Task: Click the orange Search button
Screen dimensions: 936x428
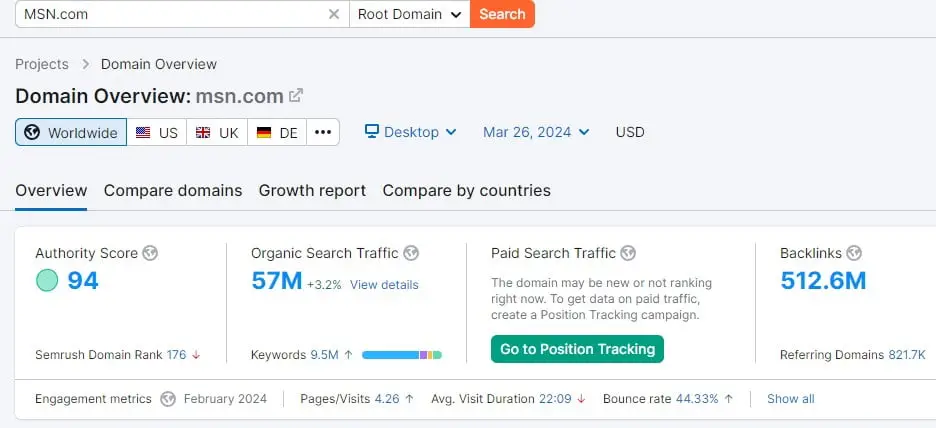Action: (502, 14)
